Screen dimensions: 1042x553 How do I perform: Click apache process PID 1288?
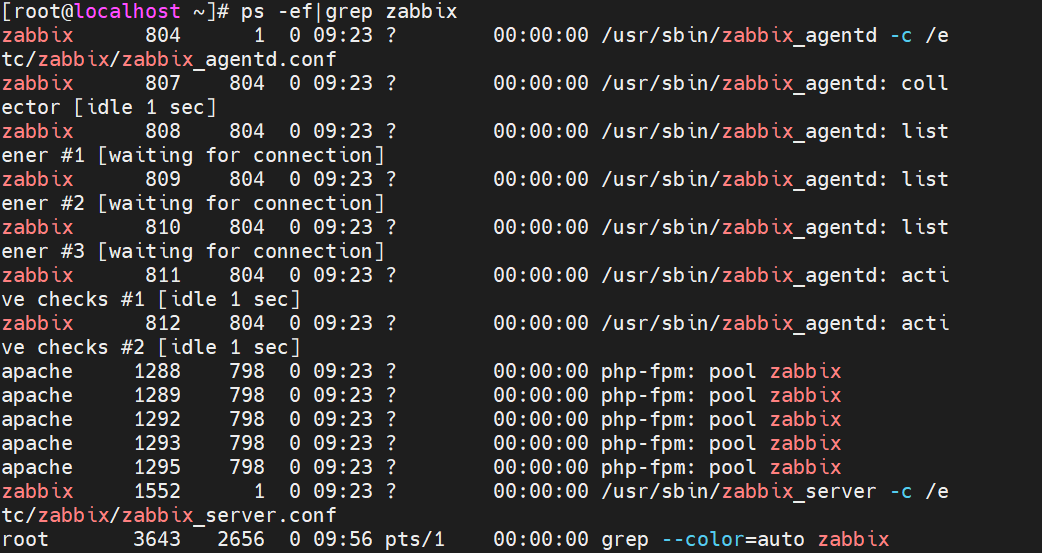(x=157, y=371)
